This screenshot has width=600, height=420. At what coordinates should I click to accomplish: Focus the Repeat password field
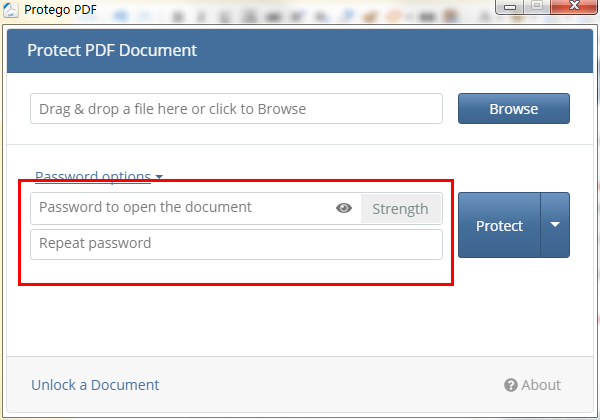click(x=236, y=244)
